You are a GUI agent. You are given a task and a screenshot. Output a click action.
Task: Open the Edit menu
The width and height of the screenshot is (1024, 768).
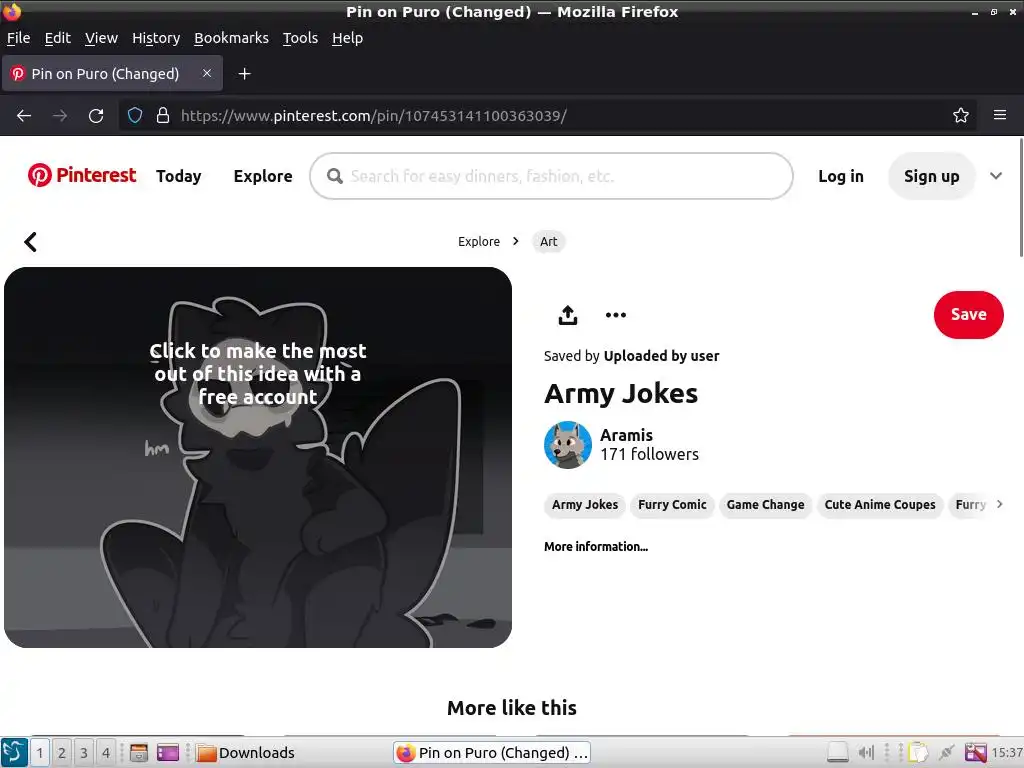click(x=57, y=38)
